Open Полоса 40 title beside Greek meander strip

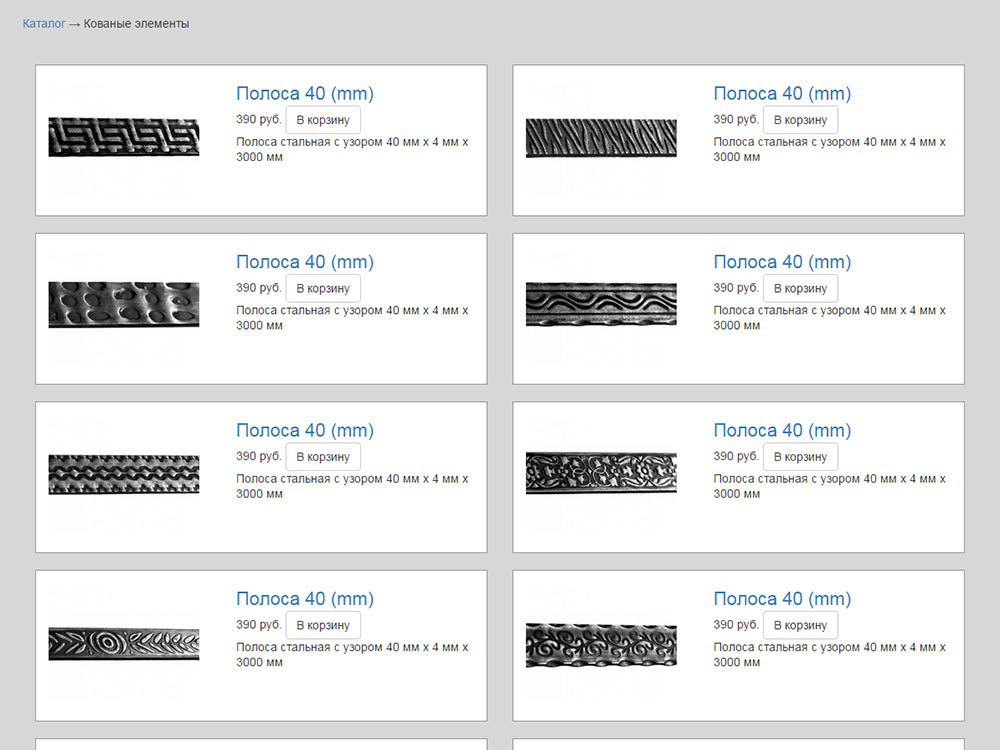(x=305, y=94)
